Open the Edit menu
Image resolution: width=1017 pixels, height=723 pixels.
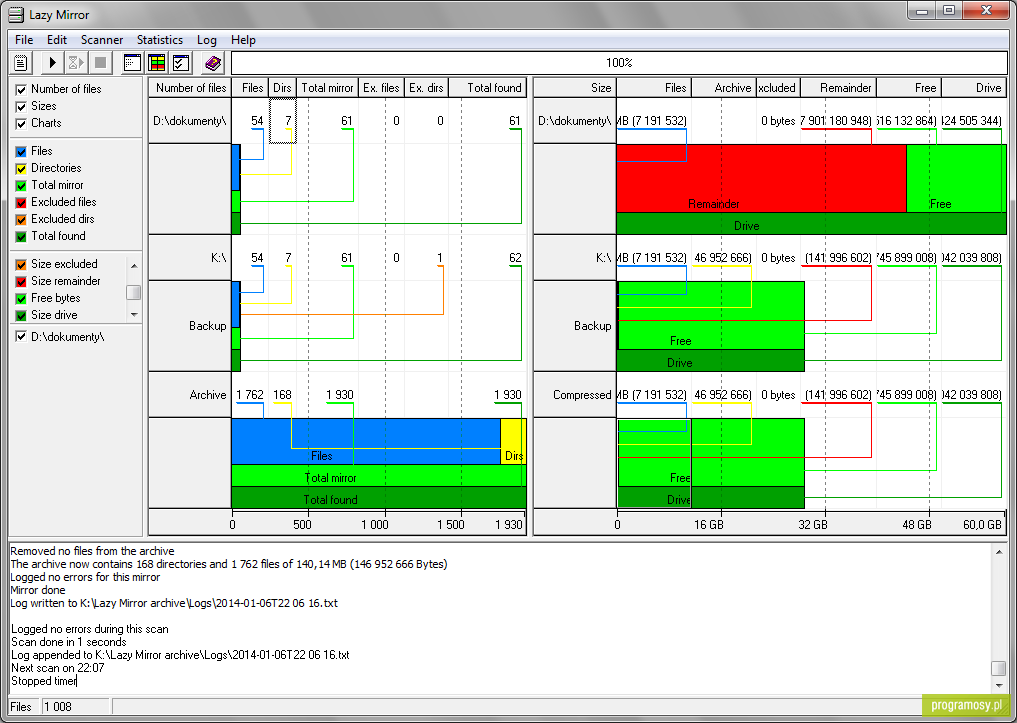tap(56, 40)
